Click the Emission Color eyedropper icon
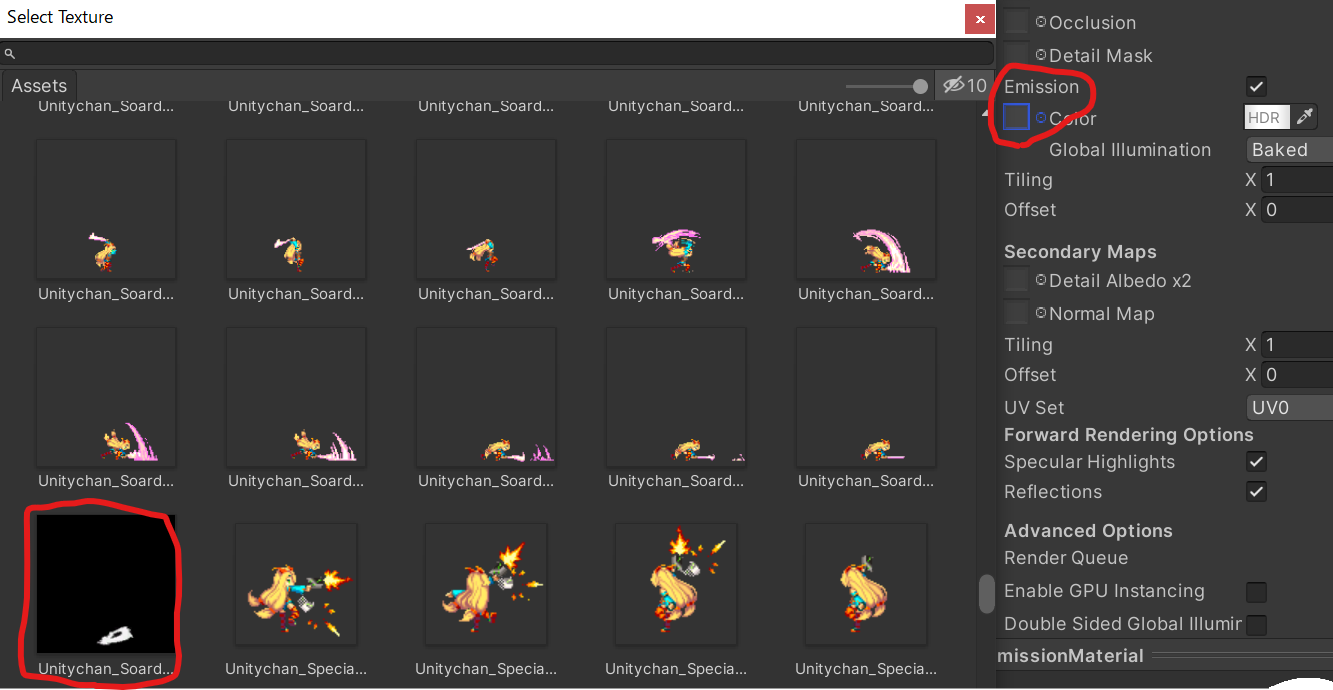 (1304, 117)
